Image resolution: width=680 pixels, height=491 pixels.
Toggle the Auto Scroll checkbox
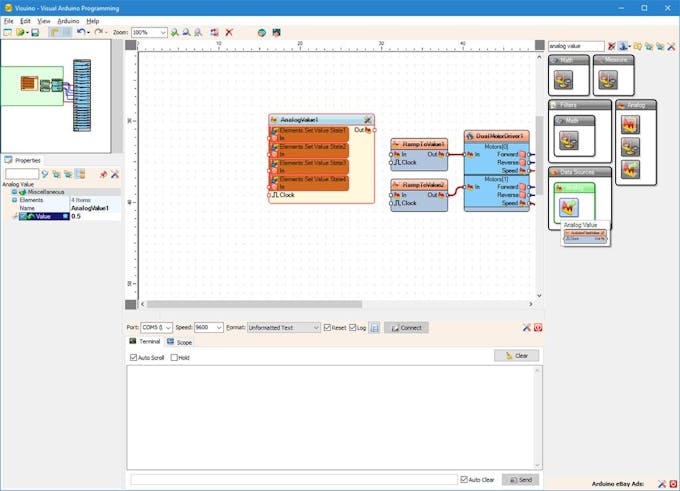pyautogui.click(x=134, y=357)
